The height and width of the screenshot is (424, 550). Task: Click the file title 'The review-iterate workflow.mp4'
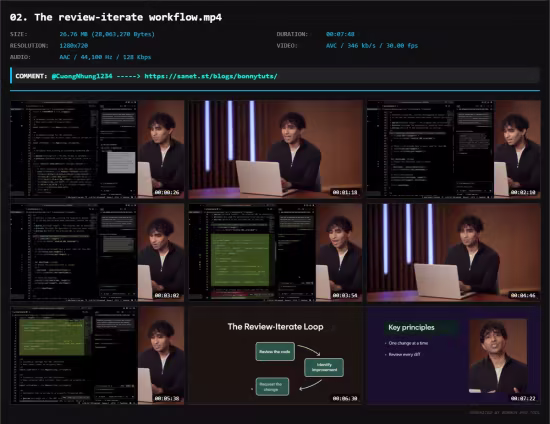pos(128,17)
